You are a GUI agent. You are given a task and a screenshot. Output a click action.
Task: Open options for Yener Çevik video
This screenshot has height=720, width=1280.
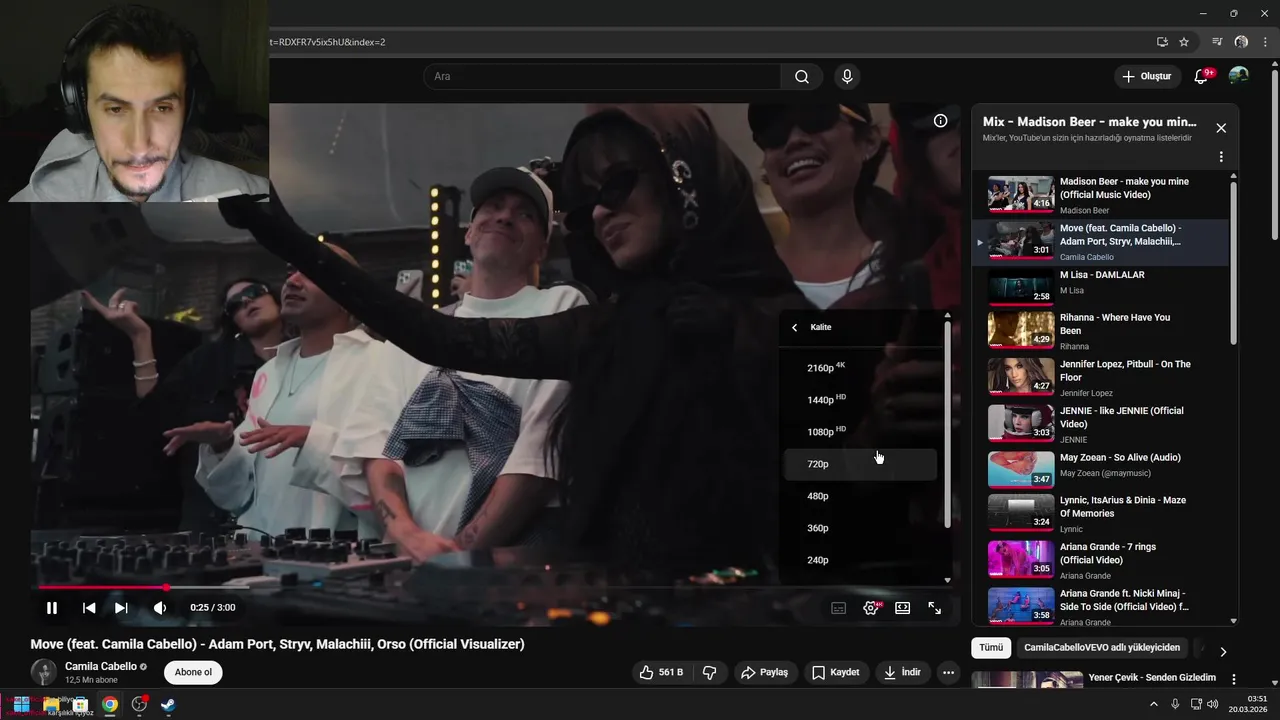point(1234,679)
